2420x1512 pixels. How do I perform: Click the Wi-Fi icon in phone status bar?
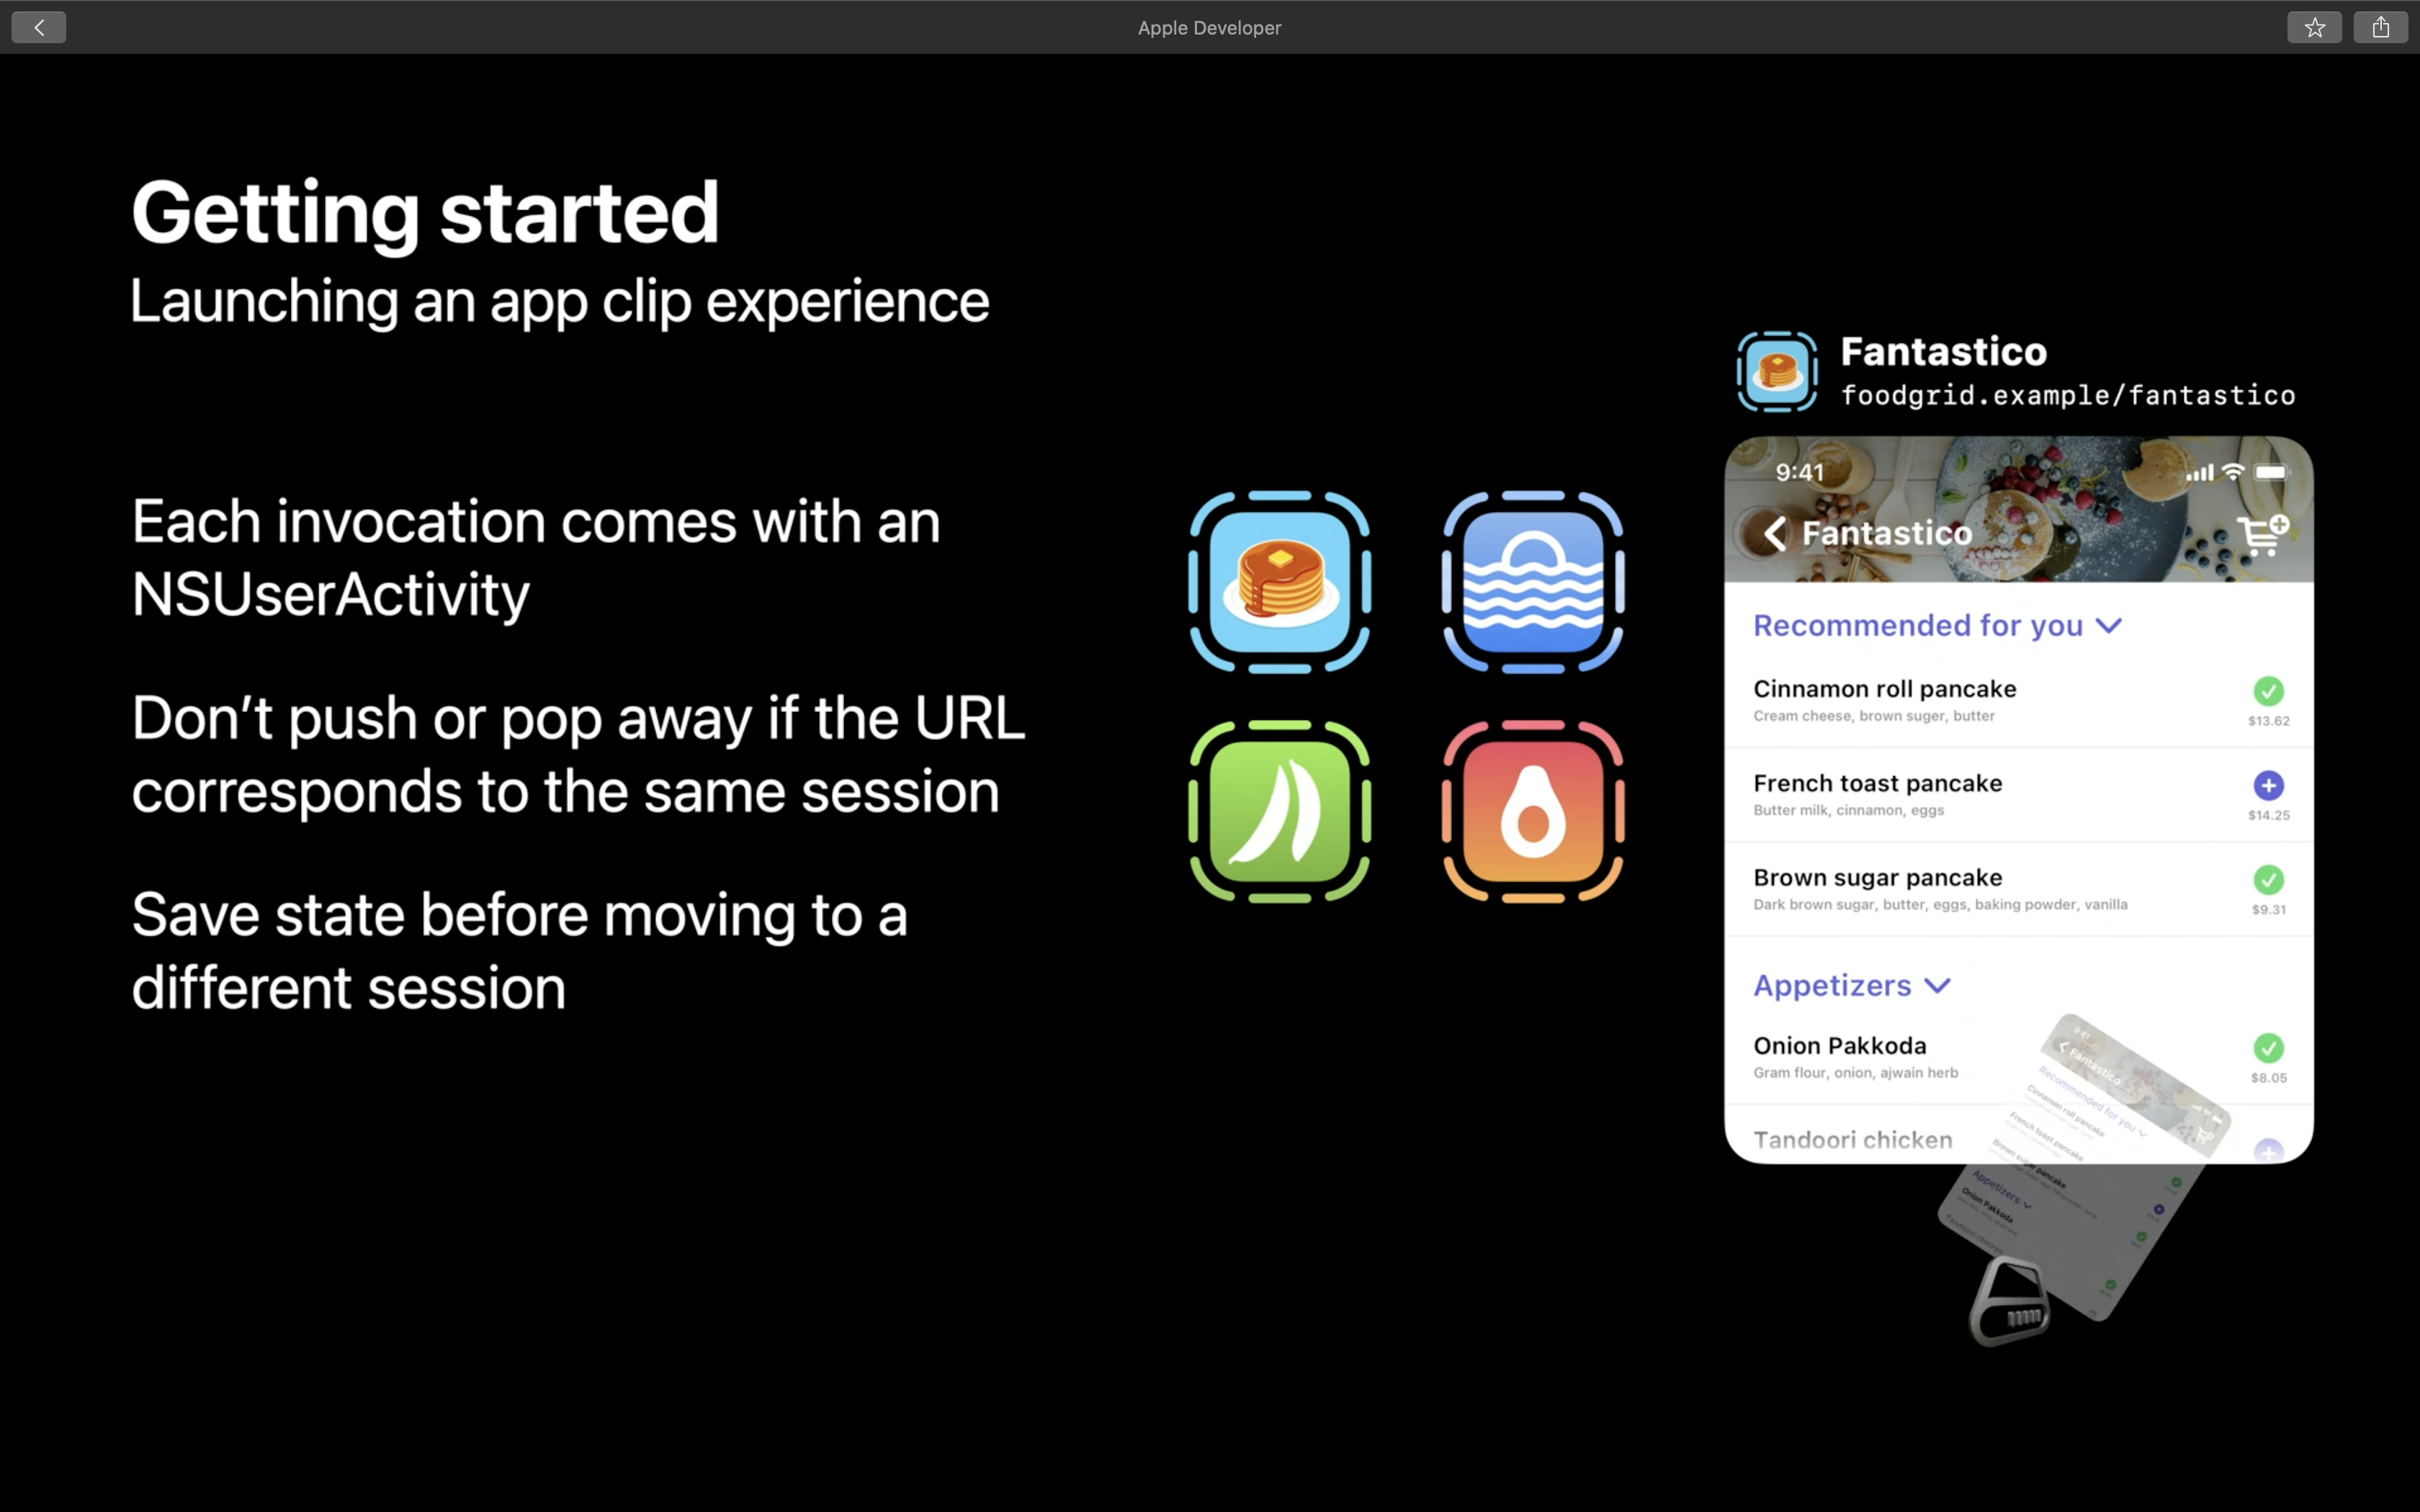coord(2233,472)
